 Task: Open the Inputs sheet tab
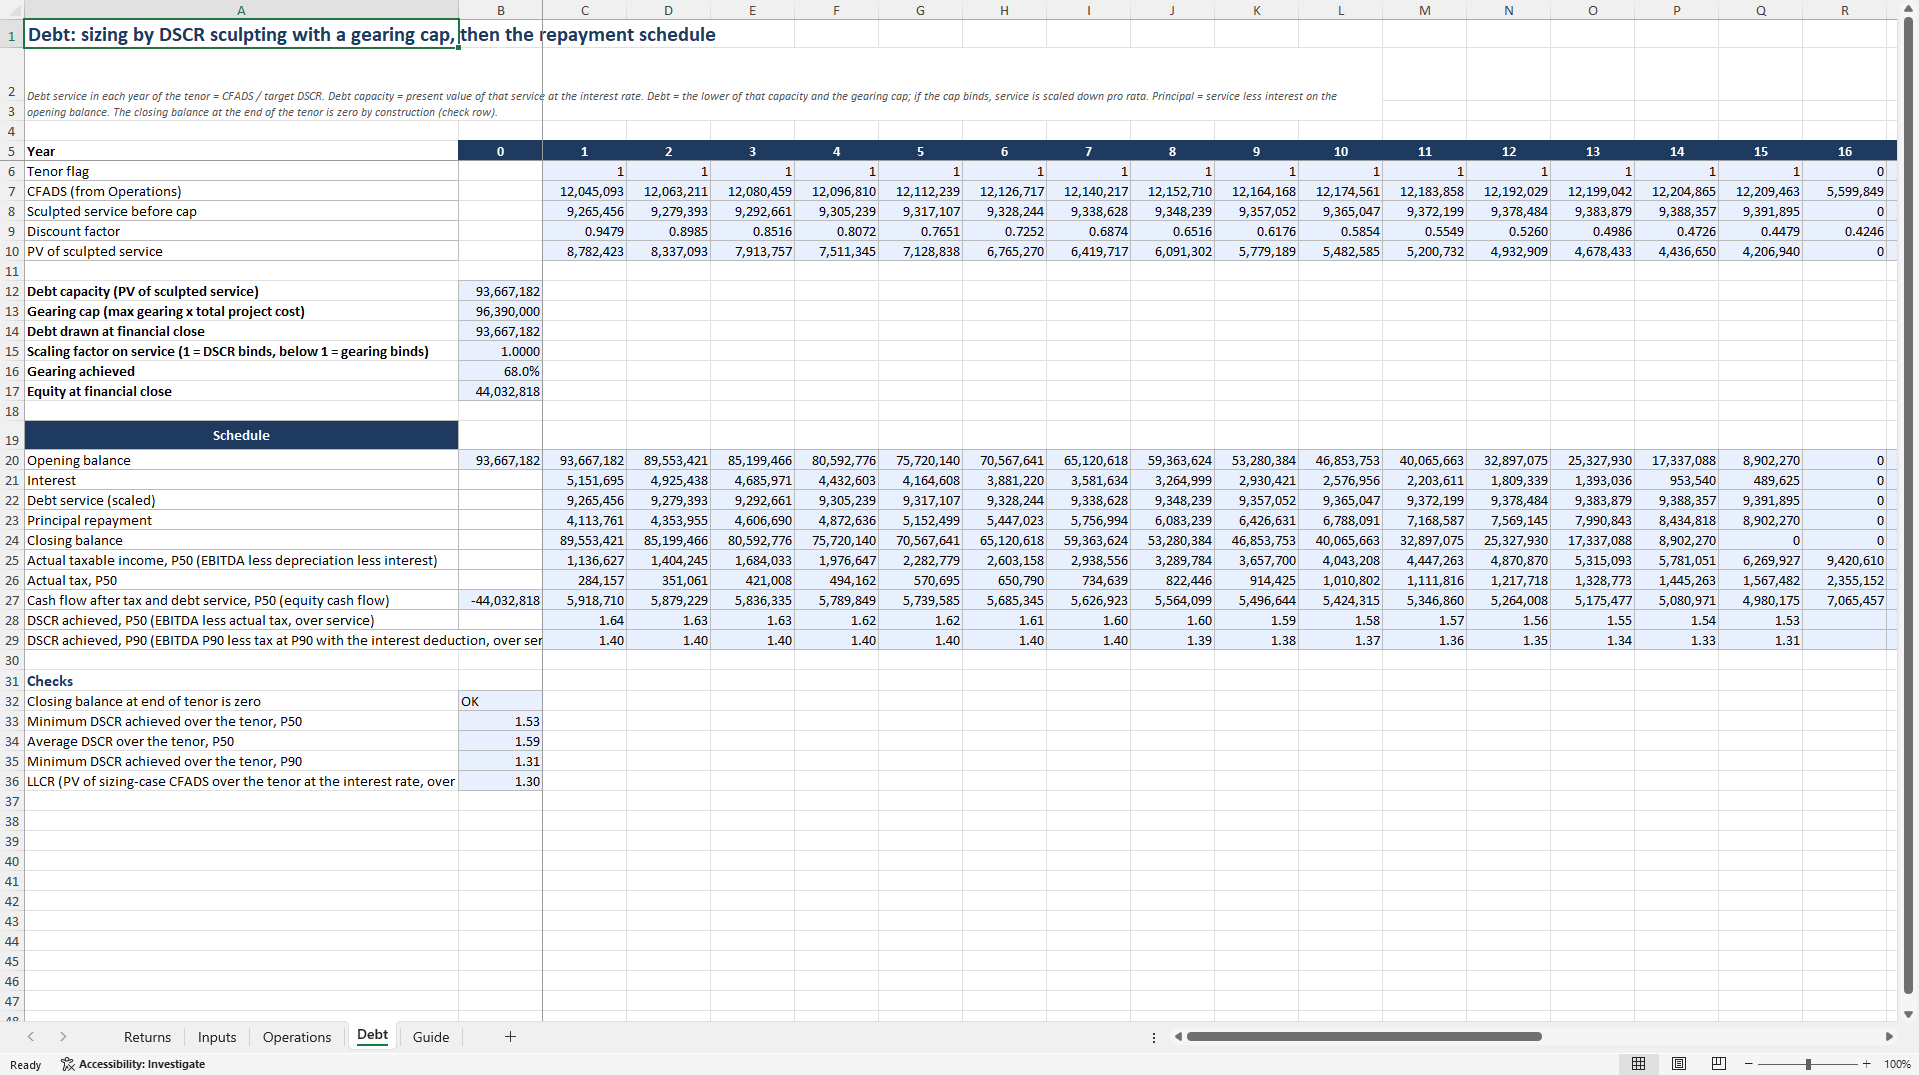[x=217, y=1037]
